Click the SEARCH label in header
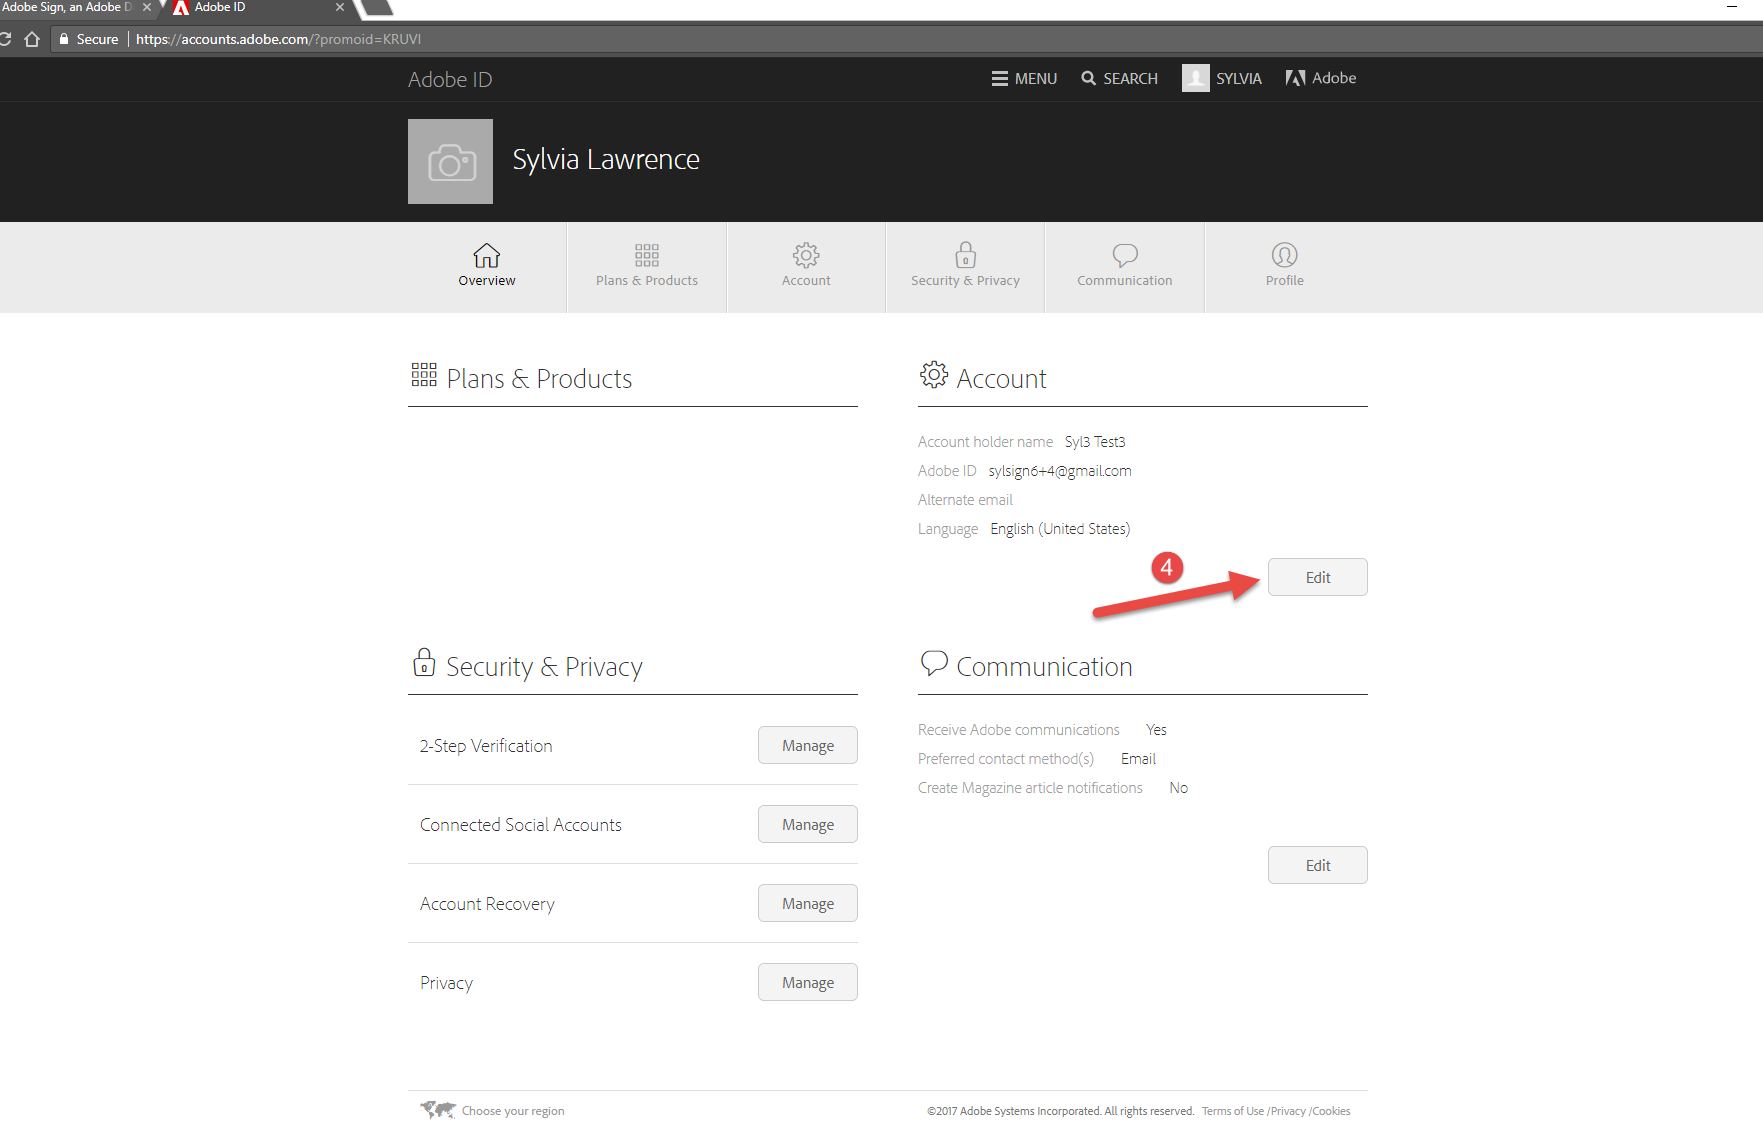1763x1146 pixels. pyautogui.click(x=1131, y=78)
